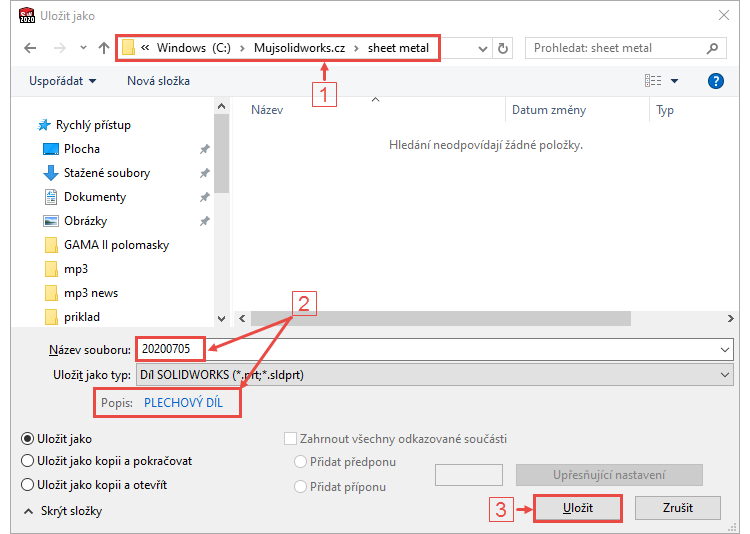This screenshot has height=534, width=750.
Task: Open the view options dropdown arrow
Action: (674, 81)
